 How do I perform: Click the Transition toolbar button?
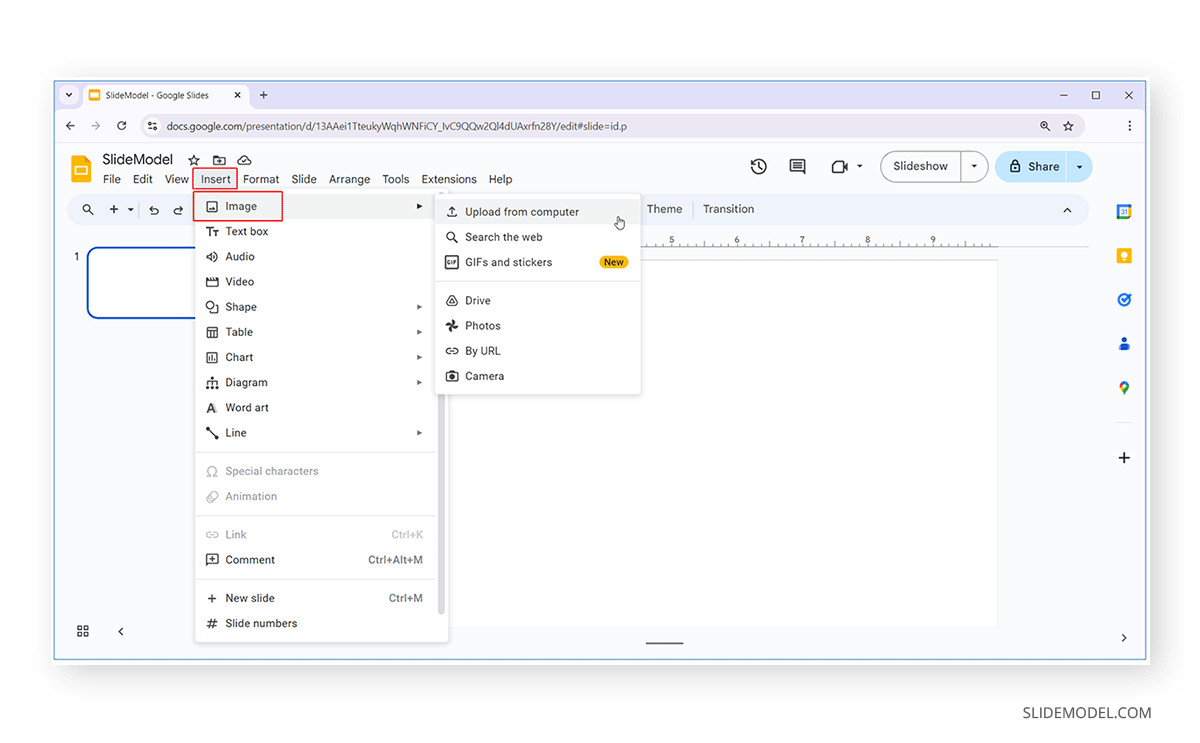[728, 209]
